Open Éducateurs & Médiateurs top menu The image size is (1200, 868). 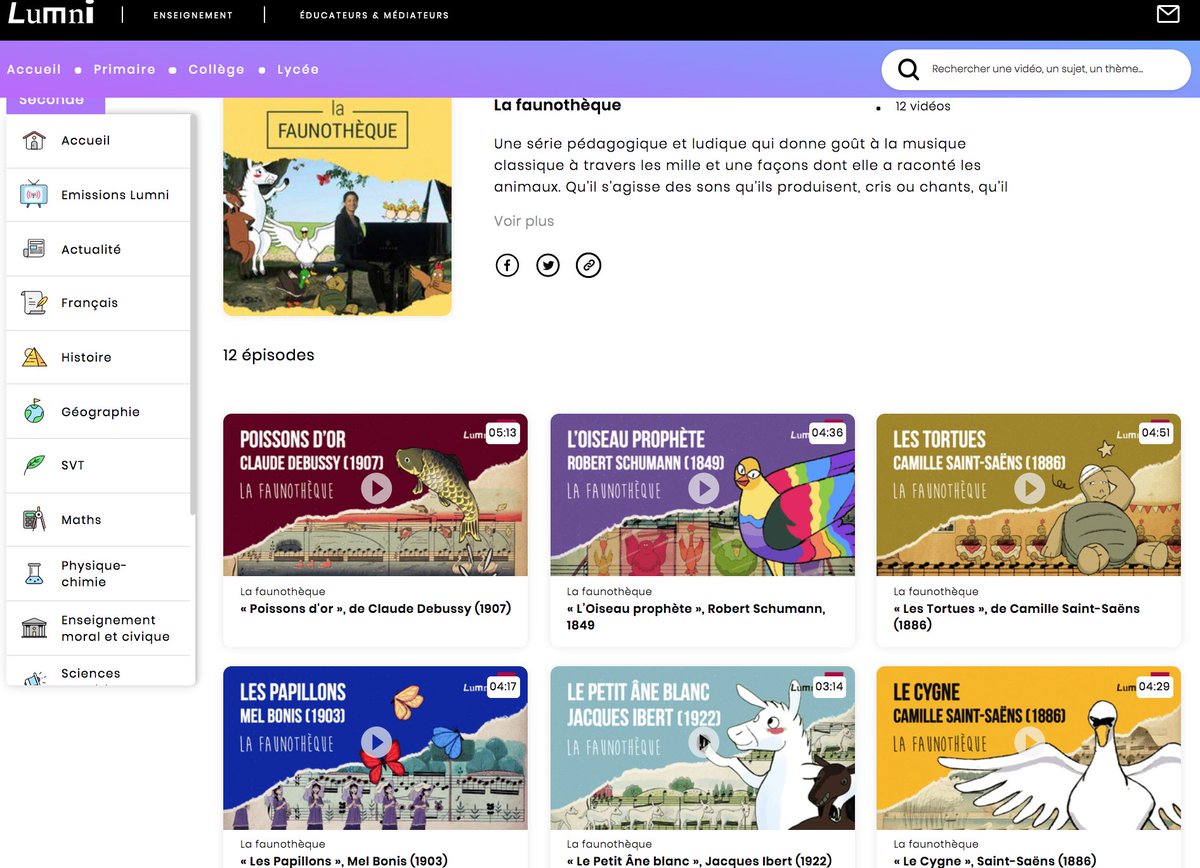374,15
